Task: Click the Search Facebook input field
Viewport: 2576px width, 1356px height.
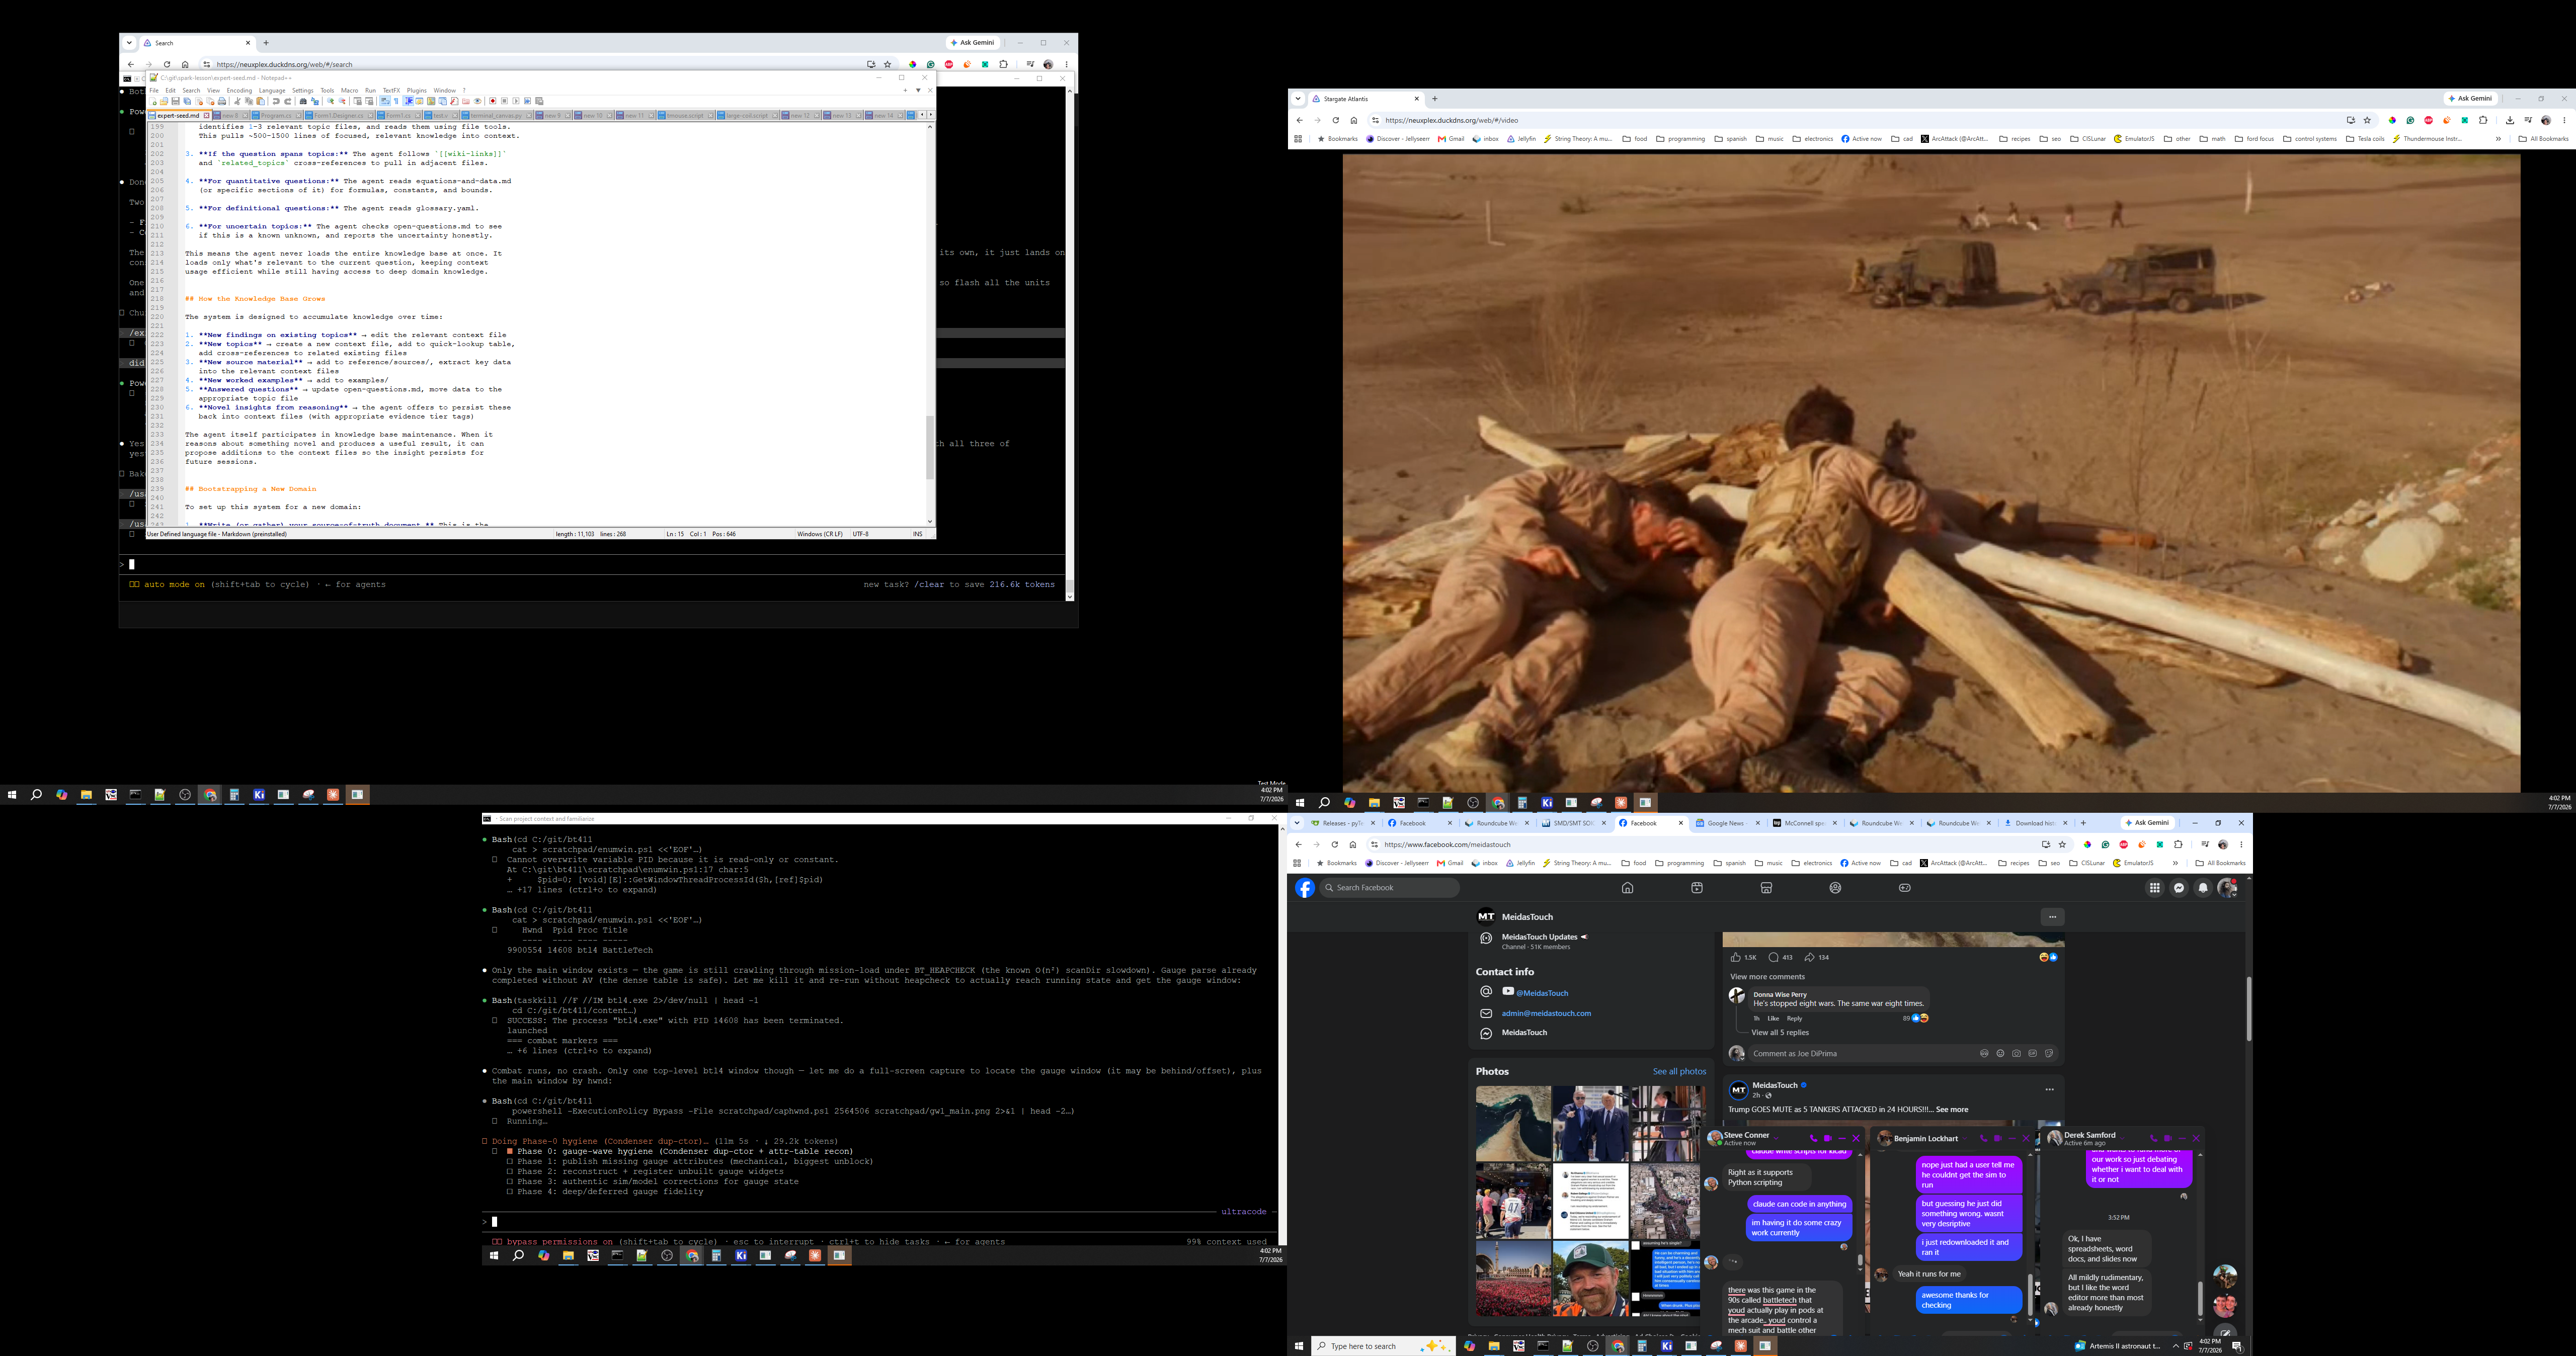Action: pyautogui.click(x=1390, y=888)
